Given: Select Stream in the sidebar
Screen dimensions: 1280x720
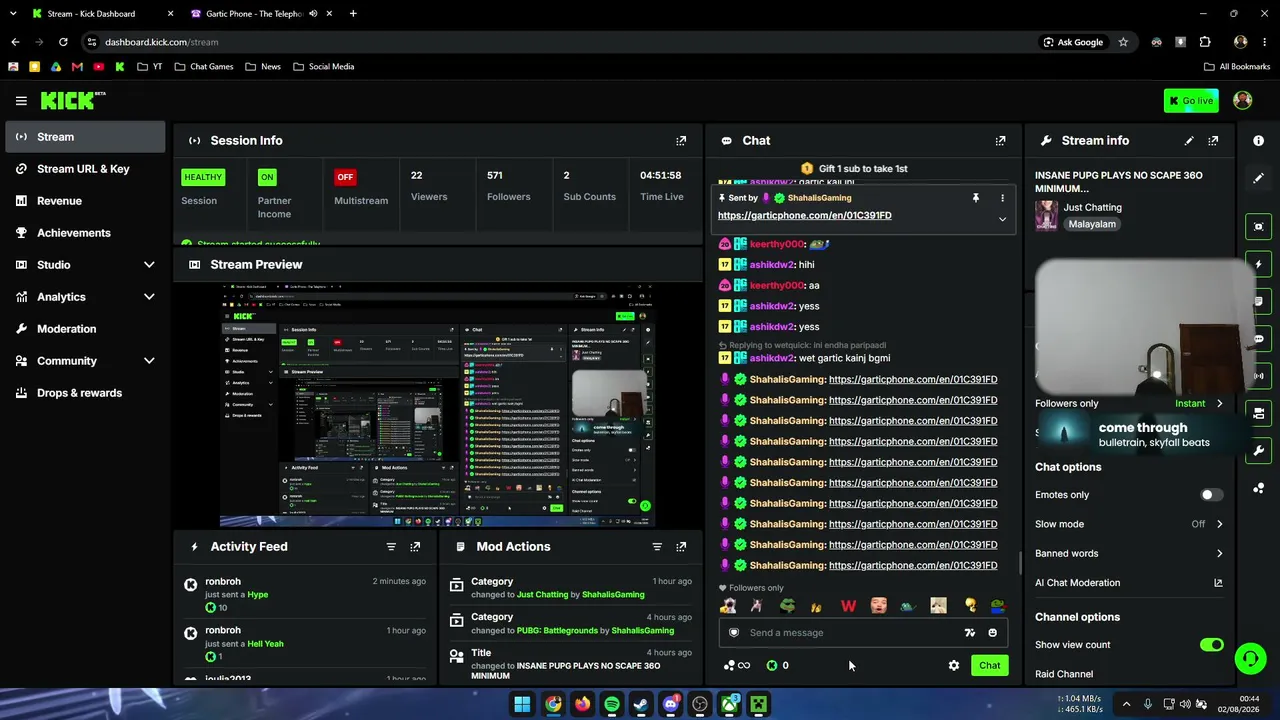Looking at the screenshot, I should [x=85, y=137].
